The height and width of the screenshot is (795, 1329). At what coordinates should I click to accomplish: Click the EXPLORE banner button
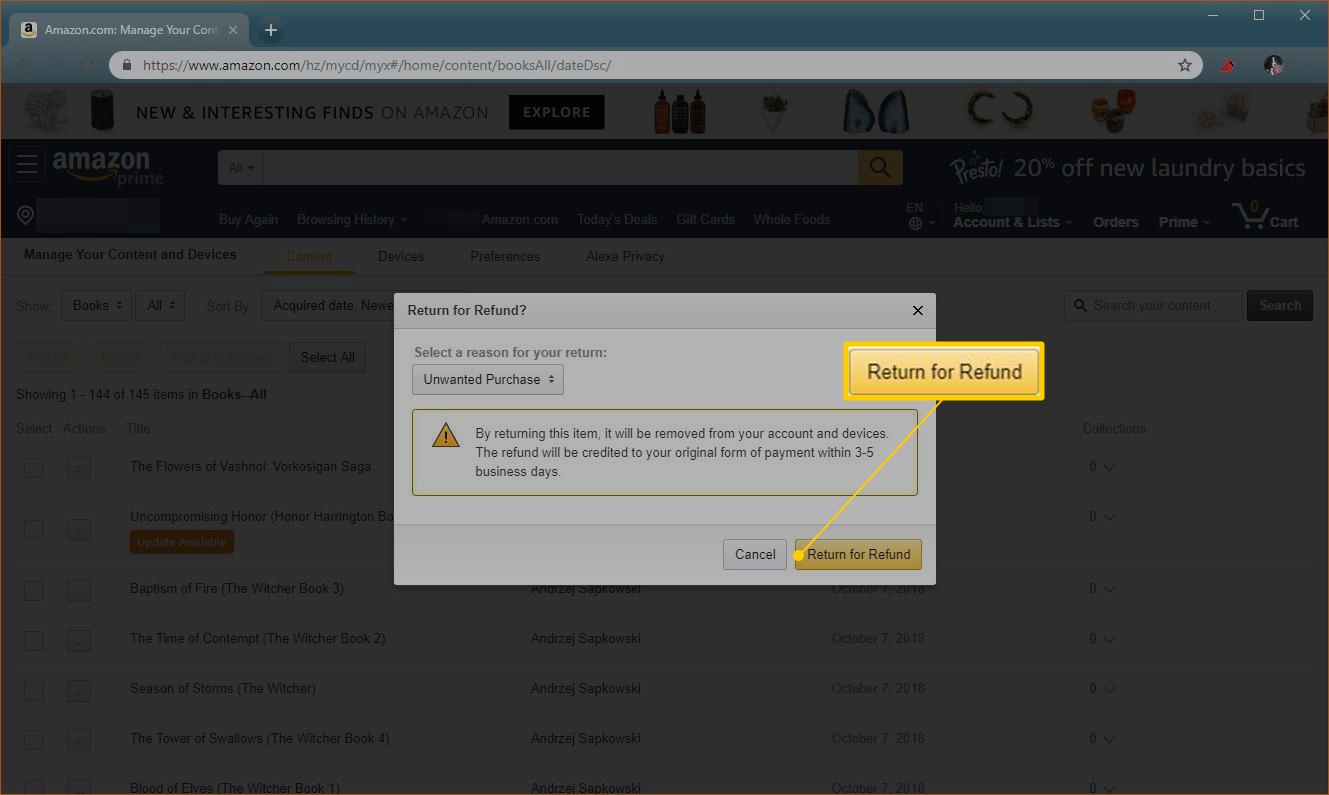click(x=557, y=112)
